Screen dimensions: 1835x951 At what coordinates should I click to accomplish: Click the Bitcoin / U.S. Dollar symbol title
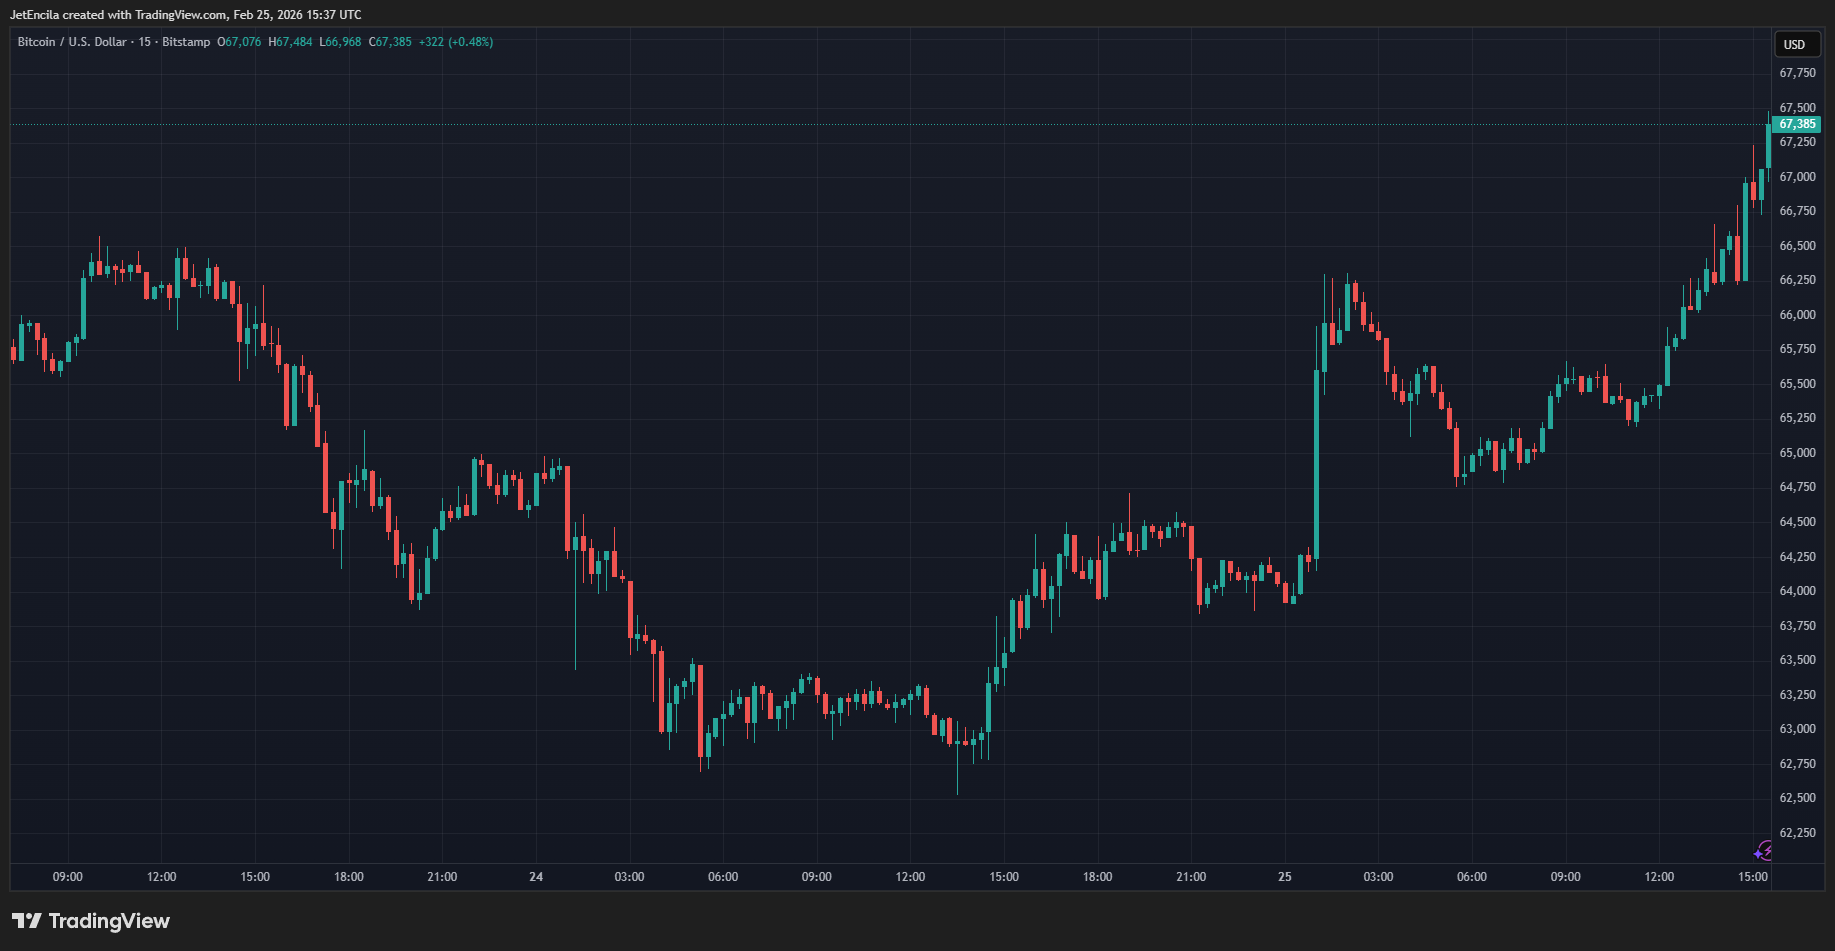(x=72, y=42)
